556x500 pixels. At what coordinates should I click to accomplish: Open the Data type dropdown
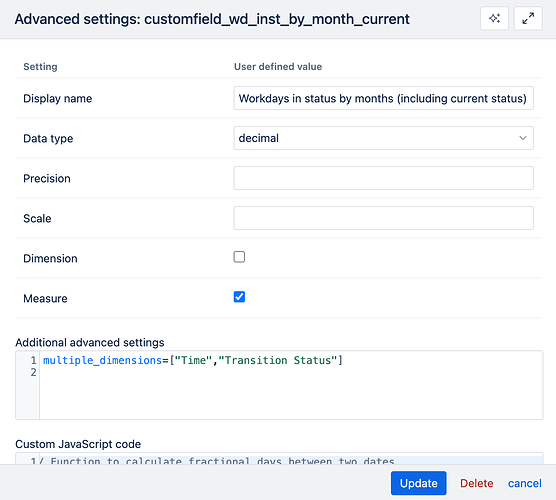[x=383, y=138]
